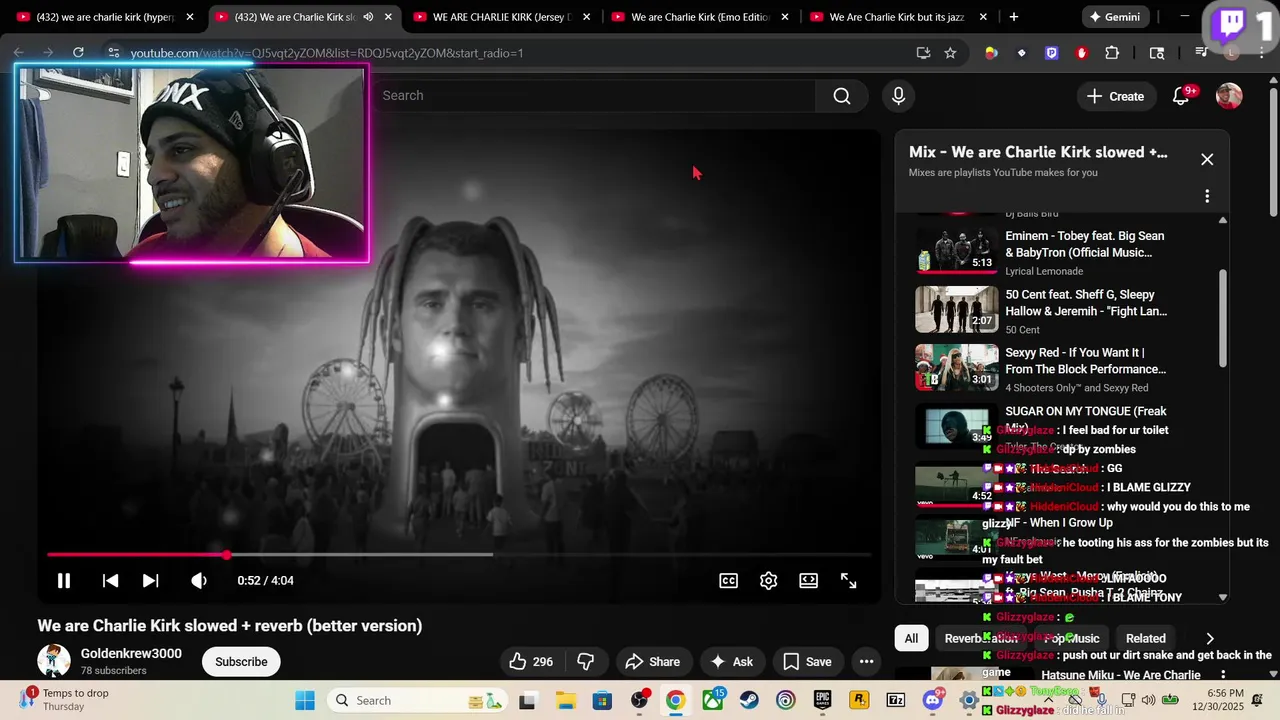Open the video in full screen
The width and height of the screenshot is (1280, 720).
tap(848, 580)
